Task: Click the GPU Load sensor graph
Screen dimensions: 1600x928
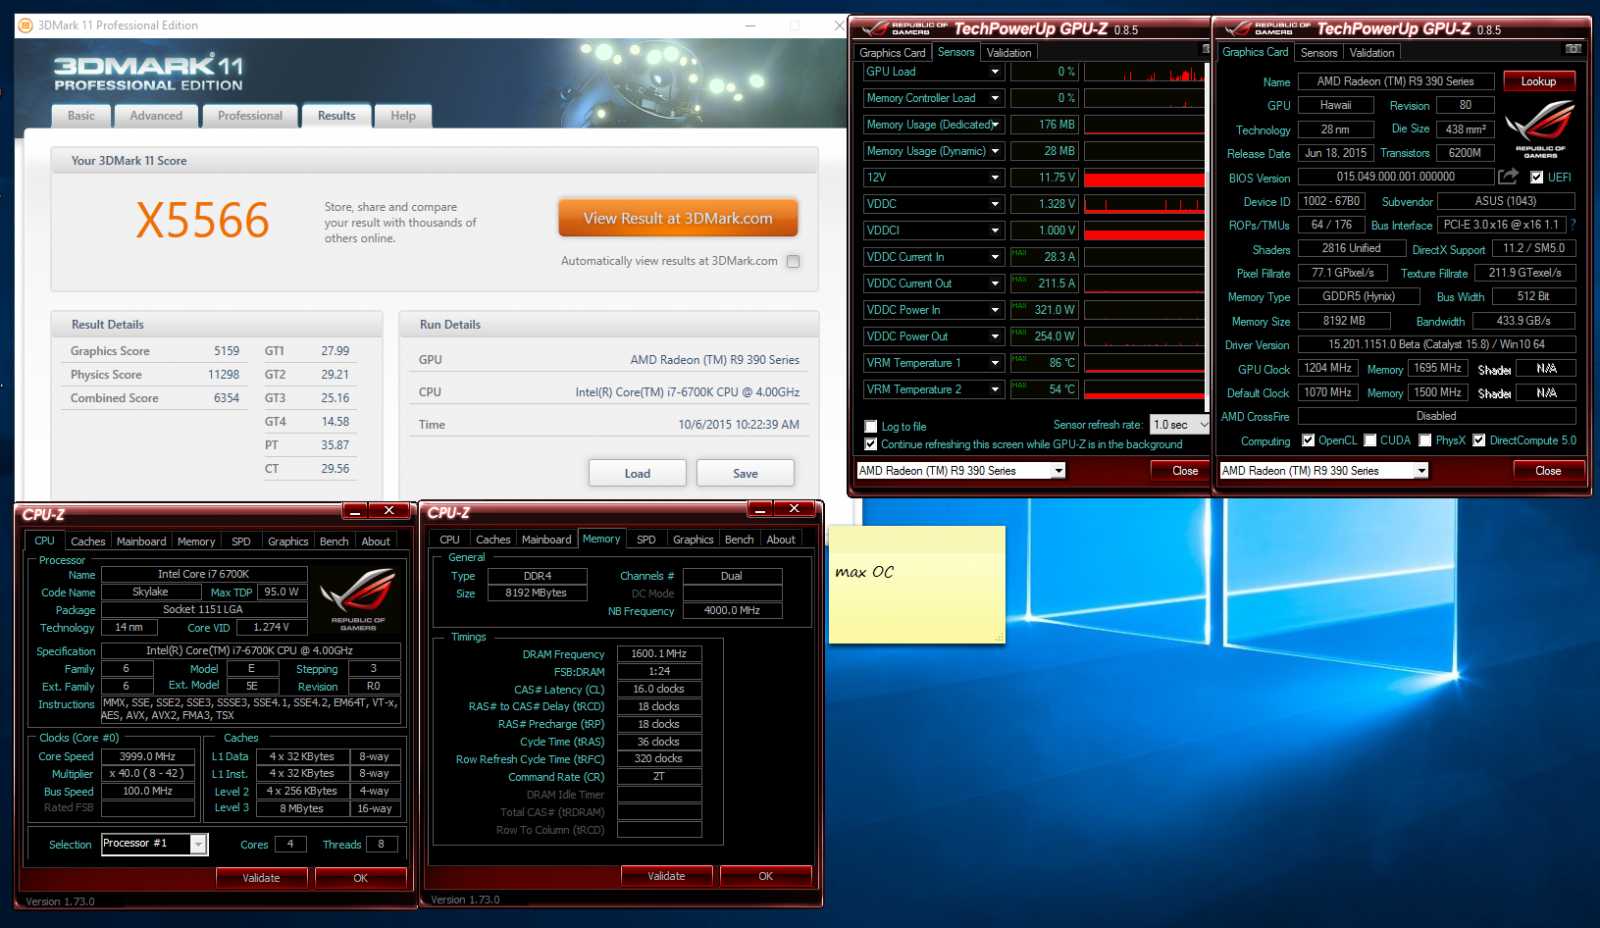Action: tap(1144, 72)
